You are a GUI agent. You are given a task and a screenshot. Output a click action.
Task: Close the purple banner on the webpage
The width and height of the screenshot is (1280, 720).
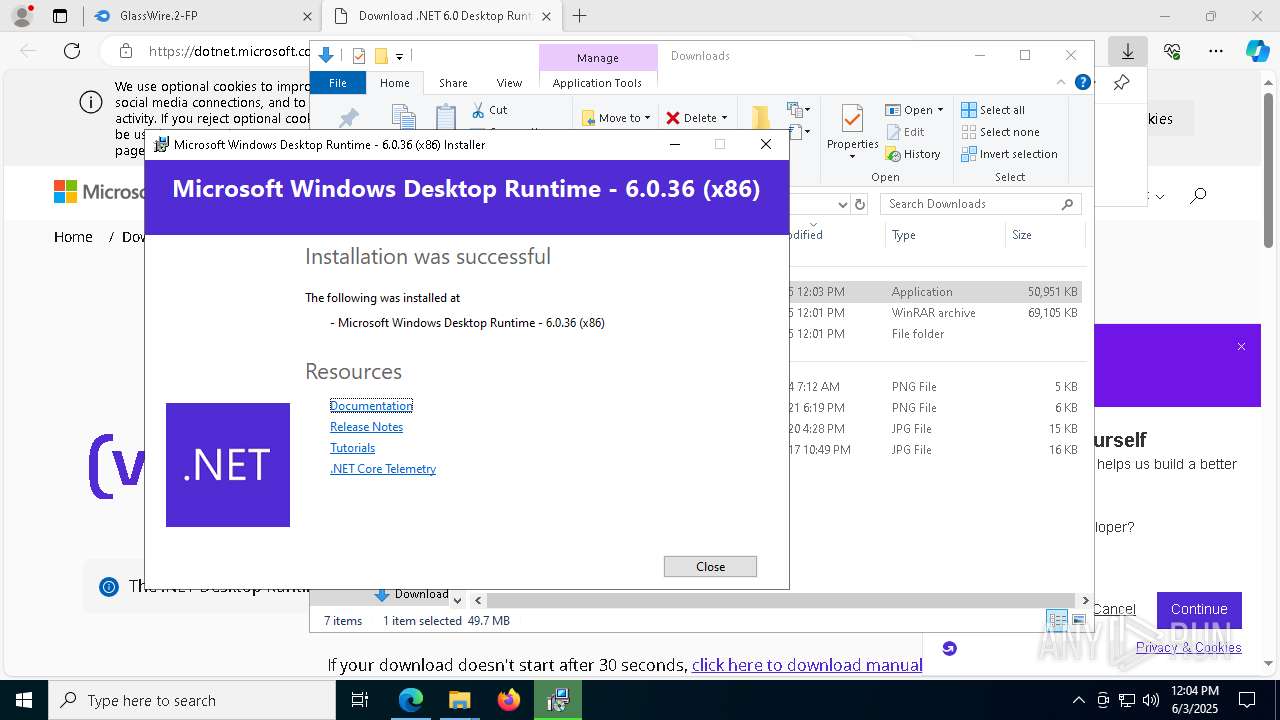1241,347
